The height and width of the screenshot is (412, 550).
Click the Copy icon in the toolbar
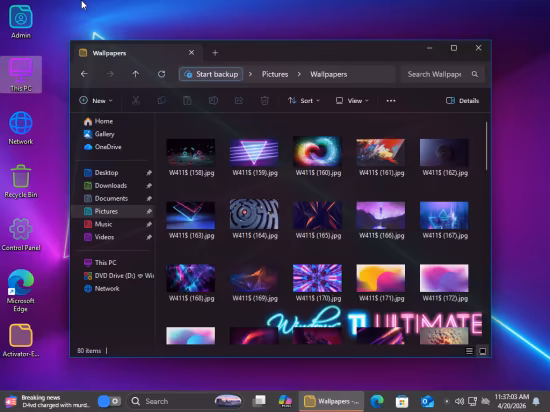[x=162, y=101]
